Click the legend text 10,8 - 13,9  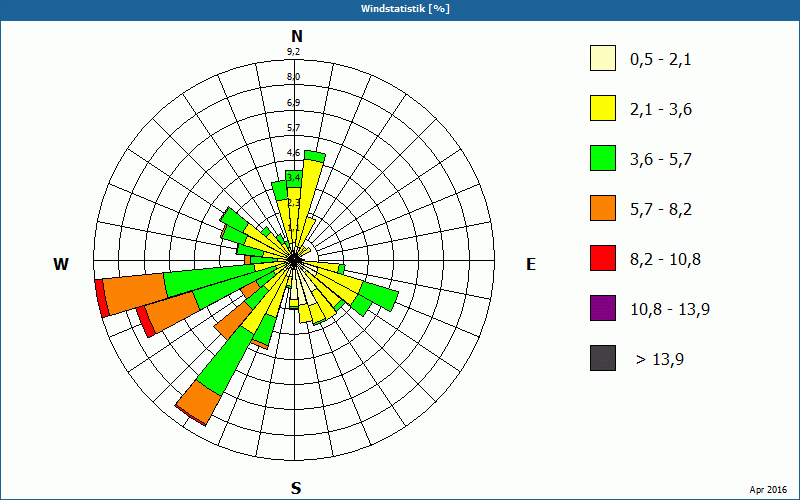(x=670, y=310)
